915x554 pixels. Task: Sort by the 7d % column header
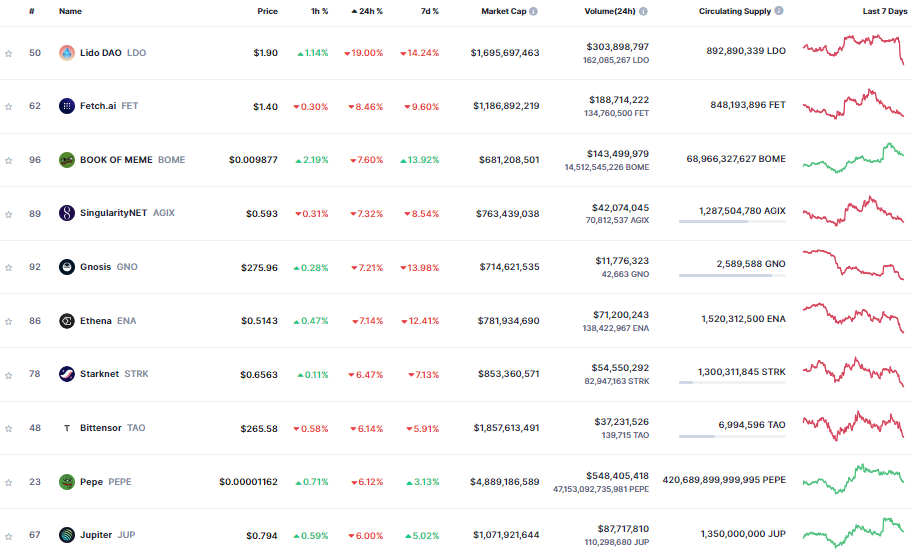point(429,11)
